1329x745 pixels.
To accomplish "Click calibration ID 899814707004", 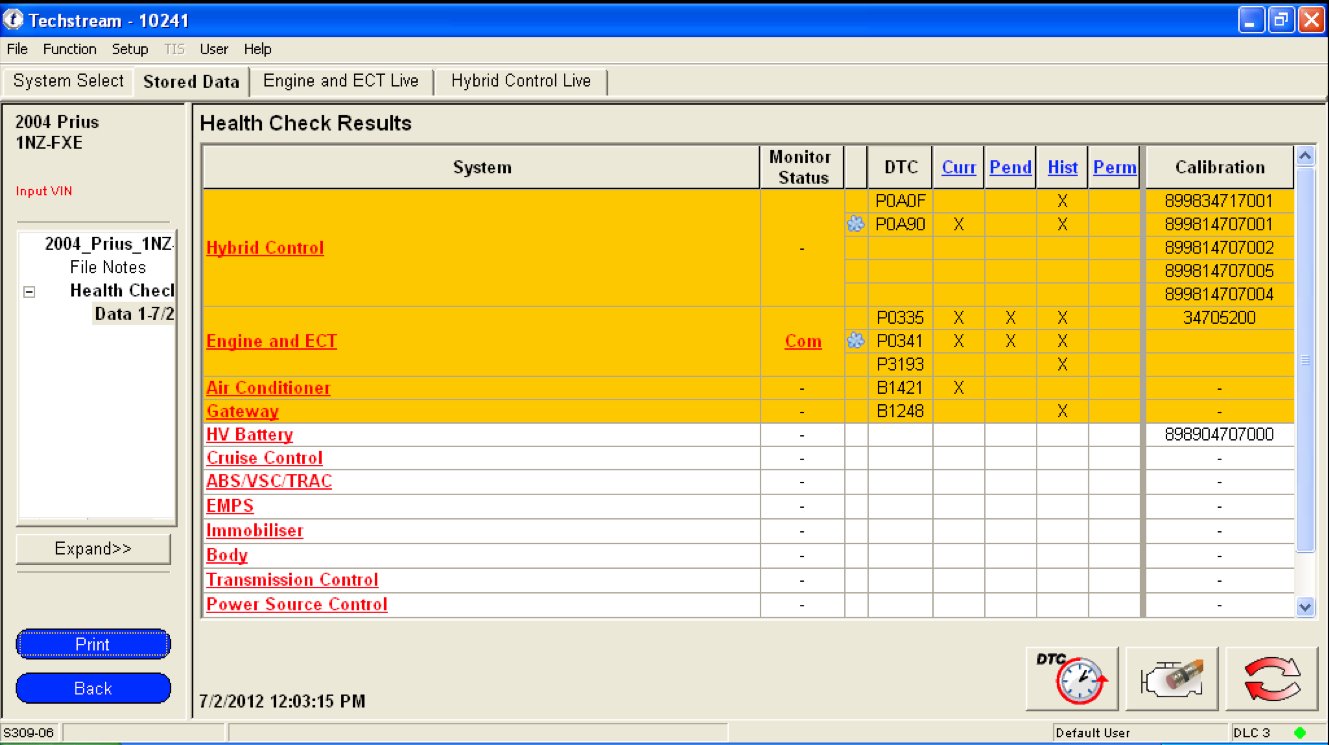I will click(x=1219, y=295).
